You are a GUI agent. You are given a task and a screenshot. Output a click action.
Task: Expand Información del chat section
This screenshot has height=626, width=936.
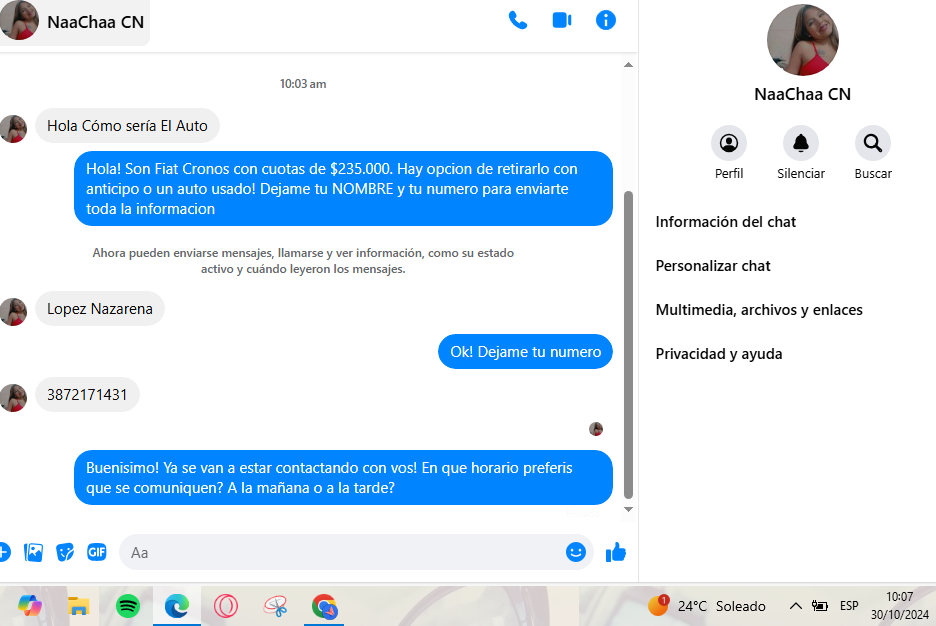725,222
